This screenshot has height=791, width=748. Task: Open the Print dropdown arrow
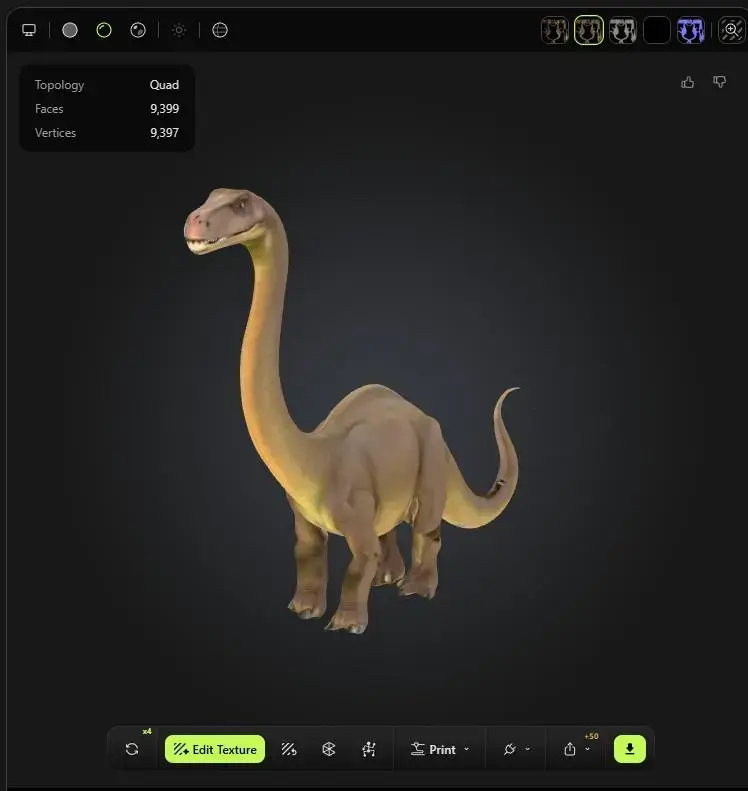click(467, 749)
